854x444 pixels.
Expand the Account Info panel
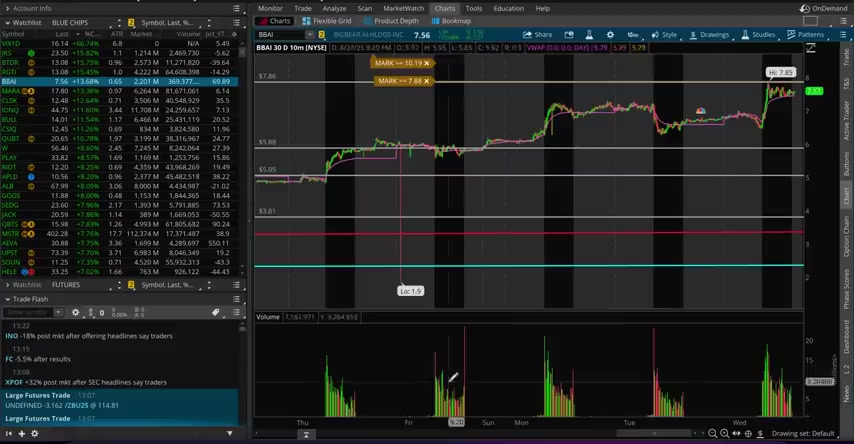pyautogui.click(x=6, y=8)
